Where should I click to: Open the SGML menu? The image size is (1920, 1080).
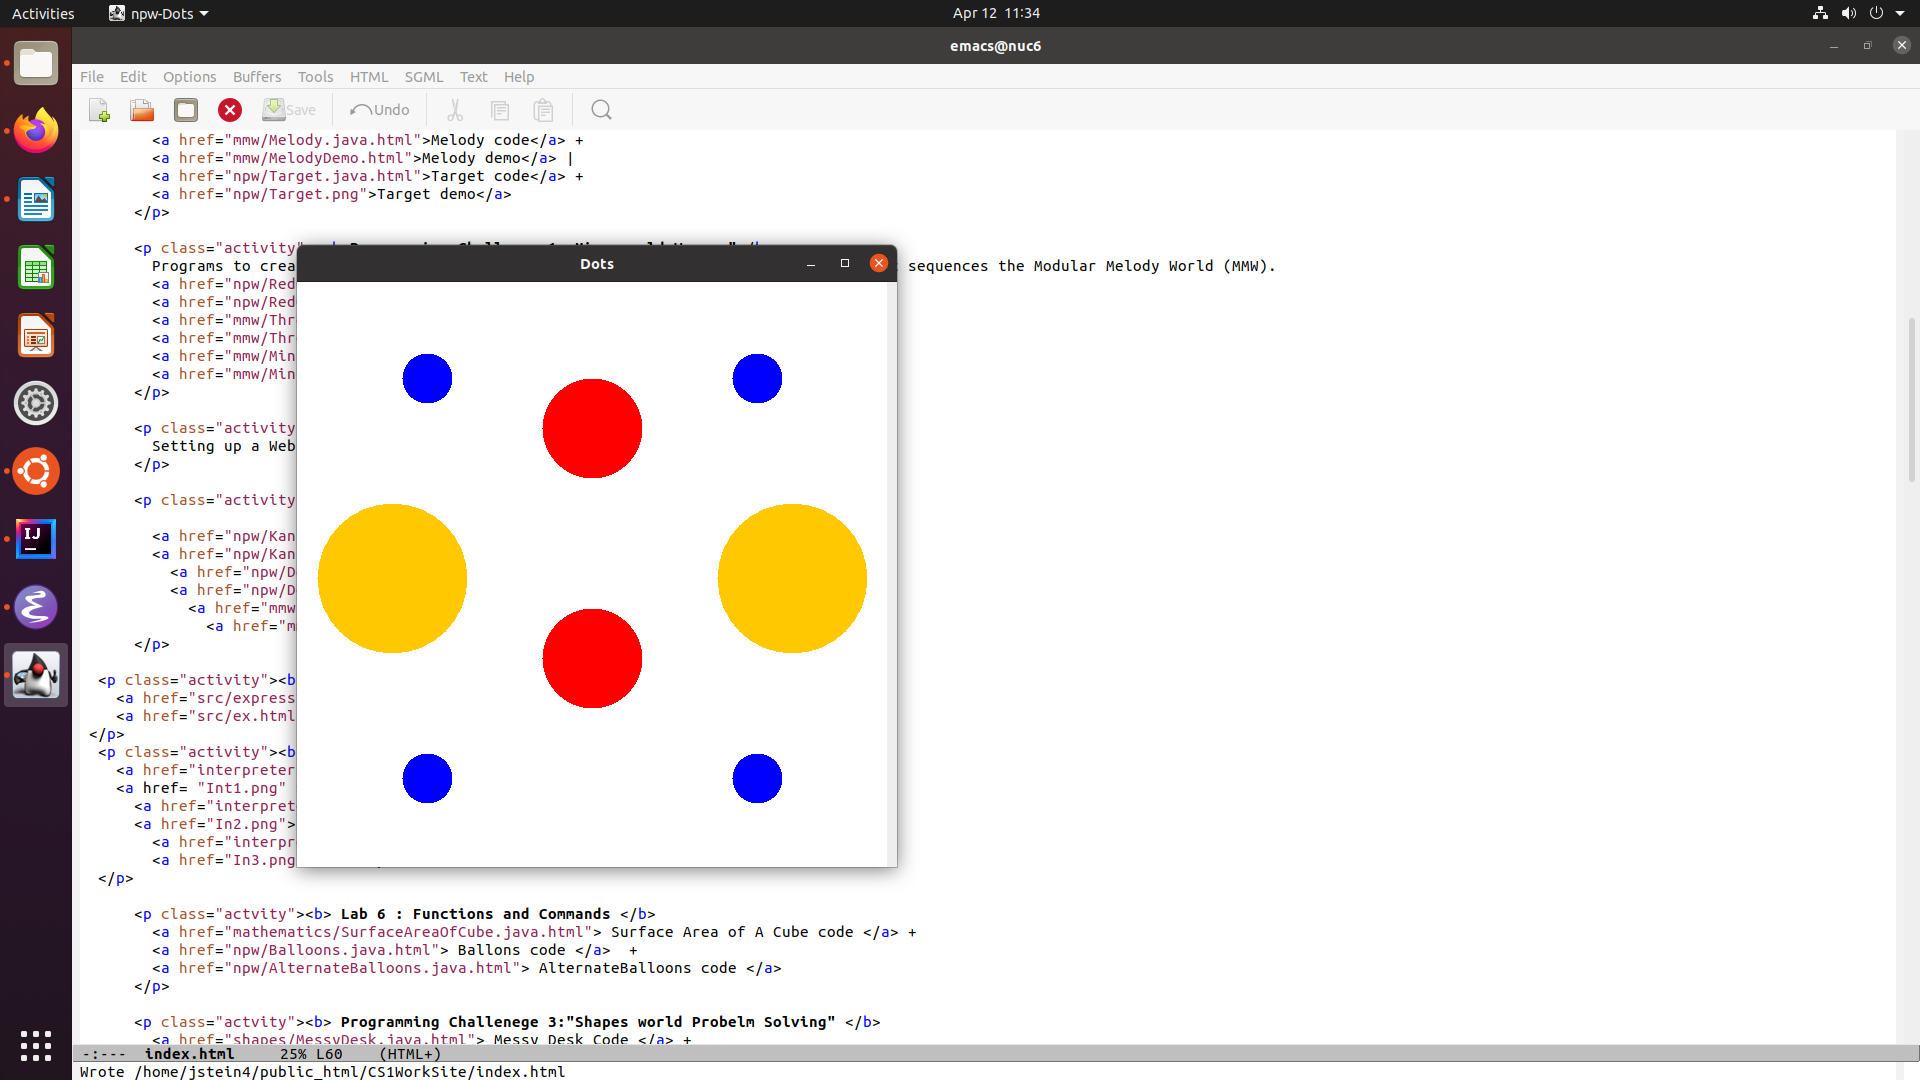[423, 77]
